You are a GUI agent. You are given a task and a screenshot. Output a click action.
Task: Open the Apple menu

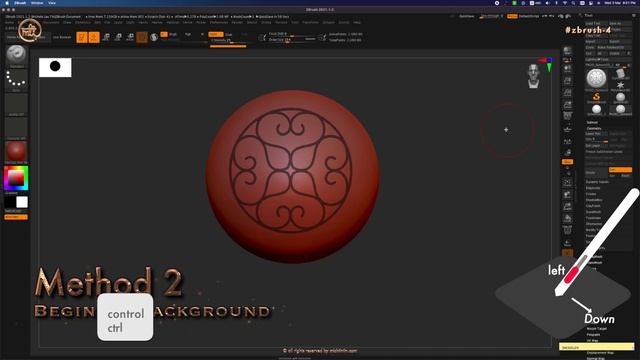[x=7, y=3]
